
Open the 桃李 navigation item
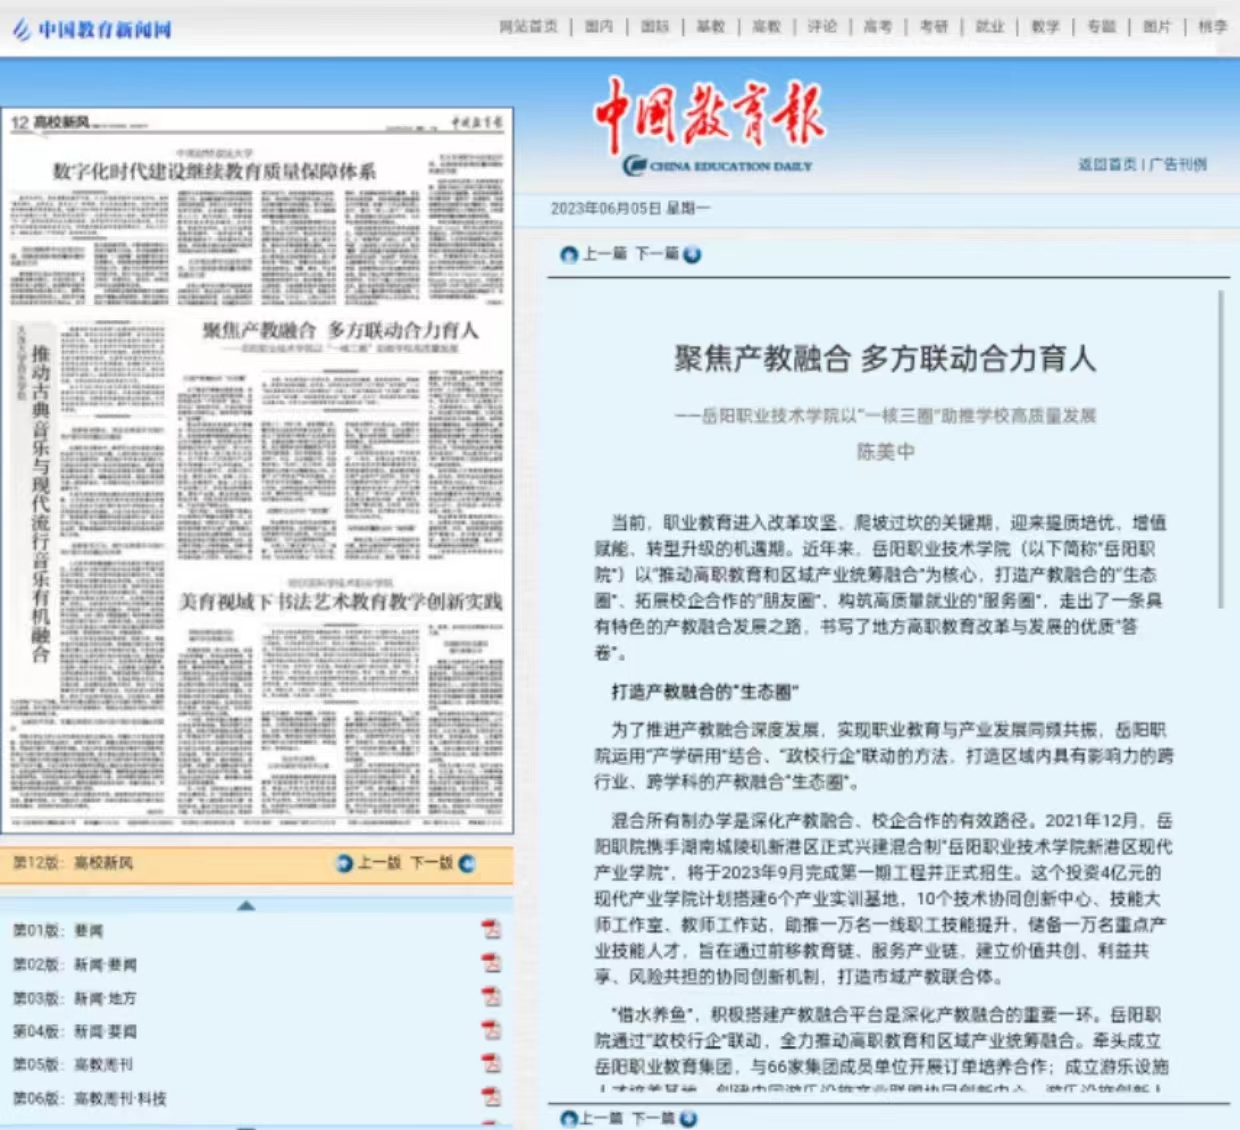[x=1212, y=27]
